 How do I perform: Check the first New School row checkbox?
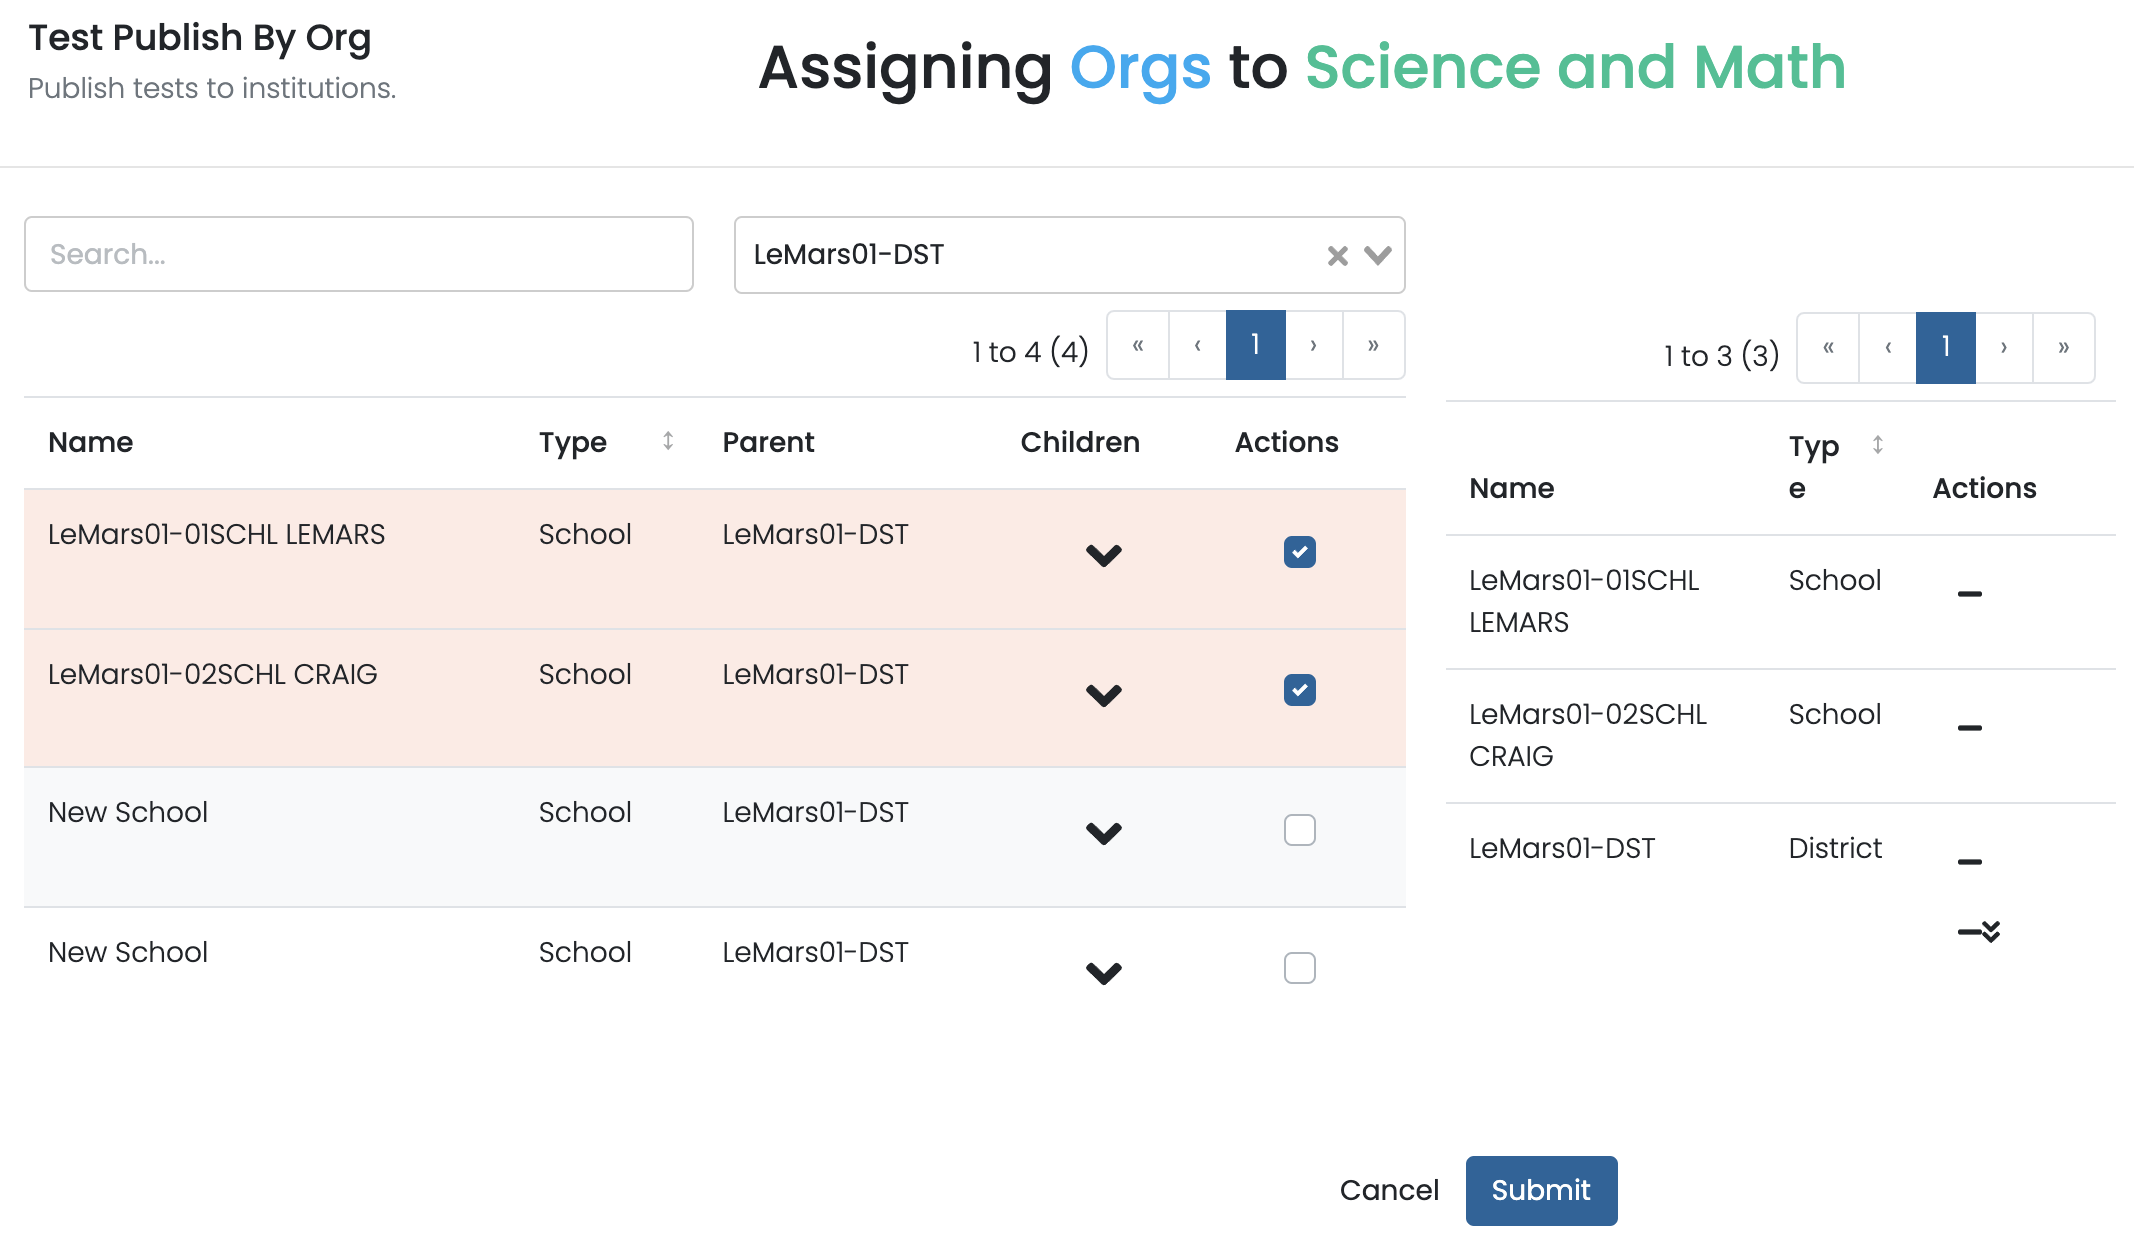click(x=1299, y=829)
